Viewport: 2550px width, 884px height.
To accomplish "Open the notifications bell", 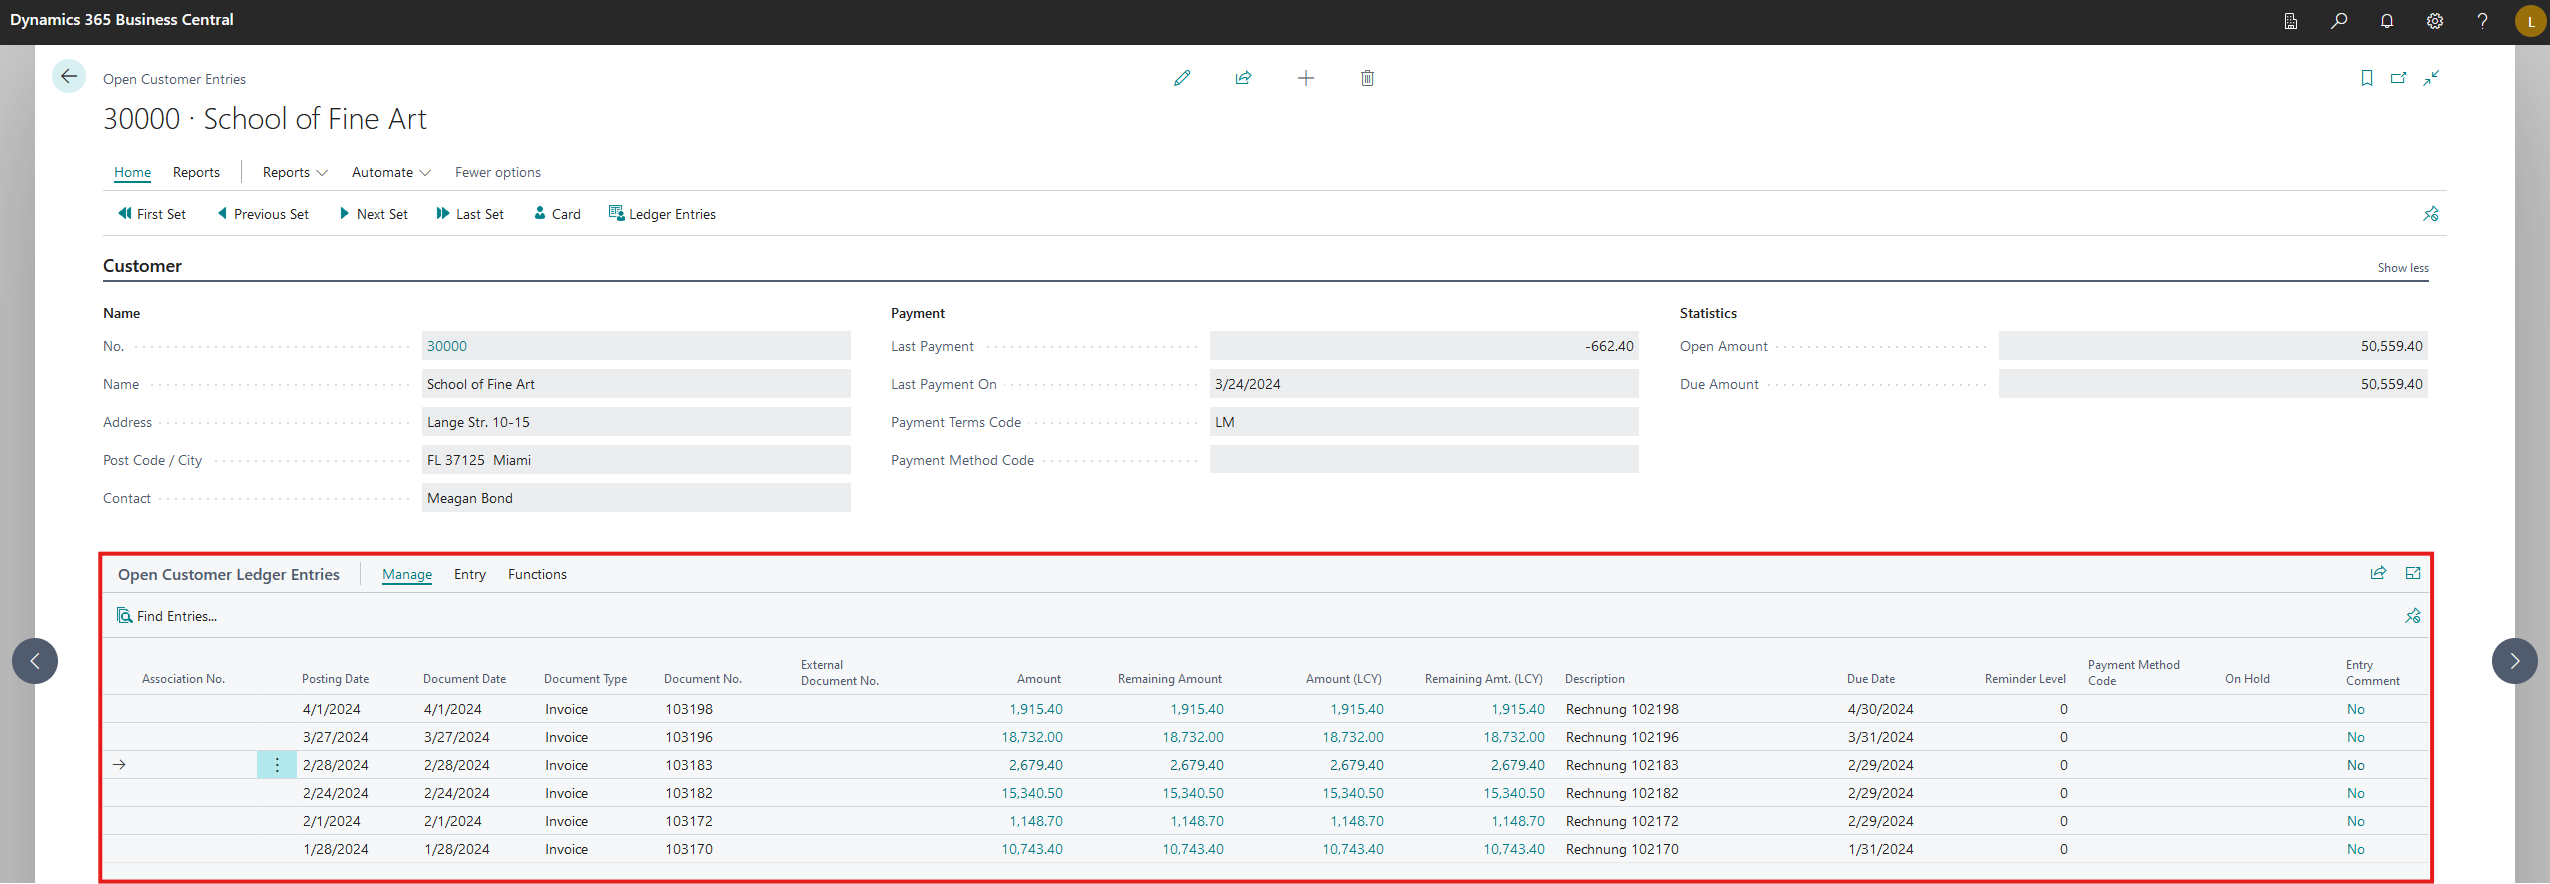I will (x=2386, y=21).
